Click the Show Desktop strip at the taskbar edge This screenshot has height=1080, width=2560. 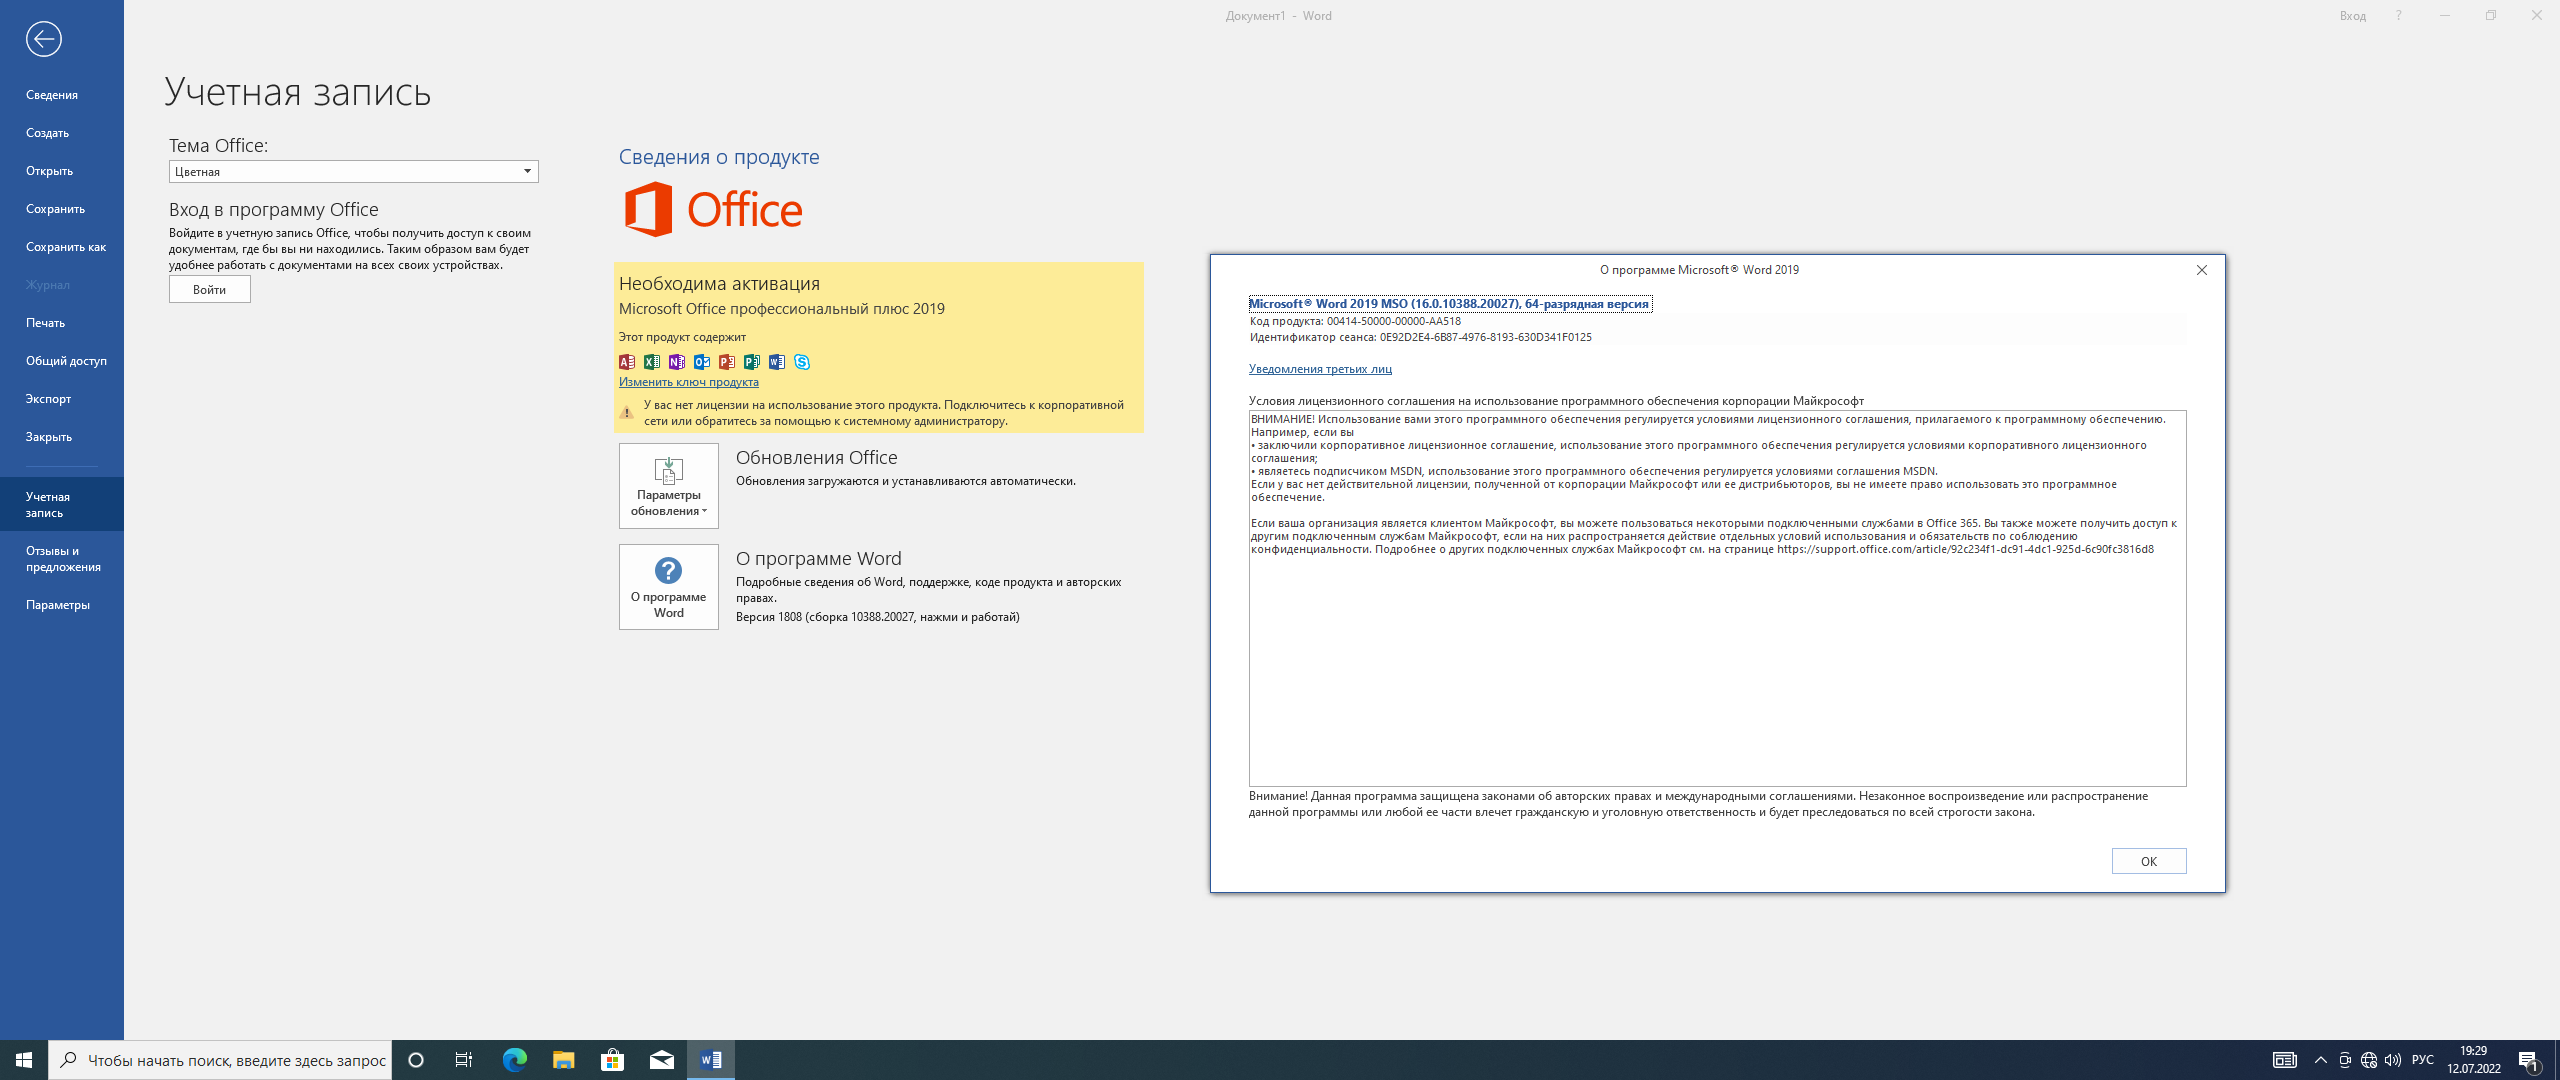click(2556, 1060)
